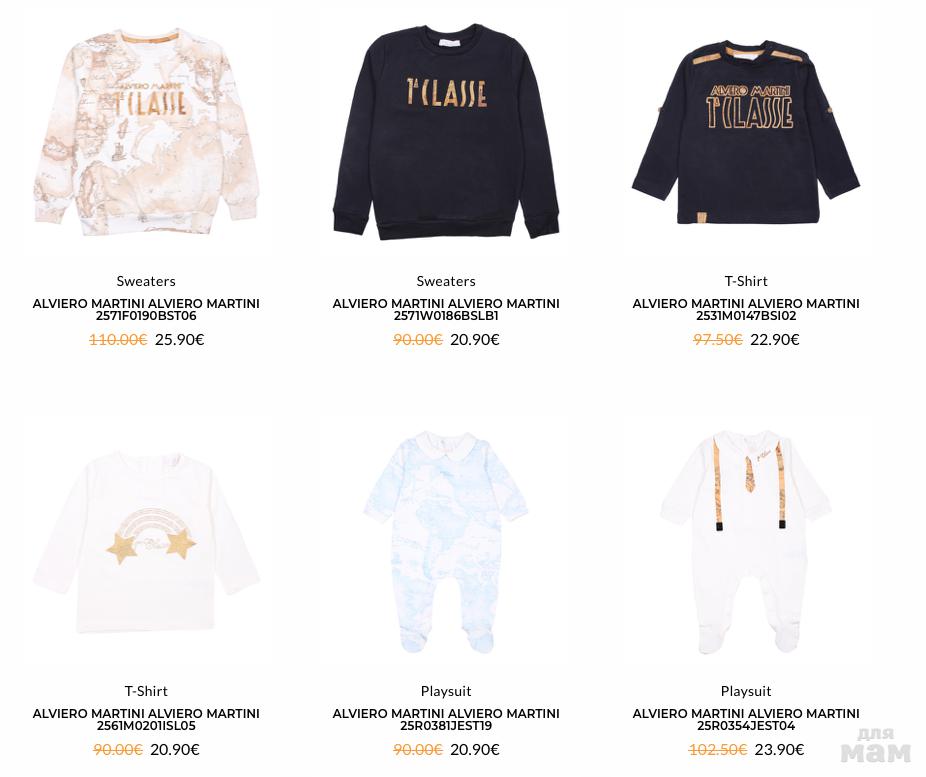The height and width of the screenshot is (777, 926).
Task: Open the white rainbow stars T-shirt image
Action: pyautogui.click(x=146, y=542)
